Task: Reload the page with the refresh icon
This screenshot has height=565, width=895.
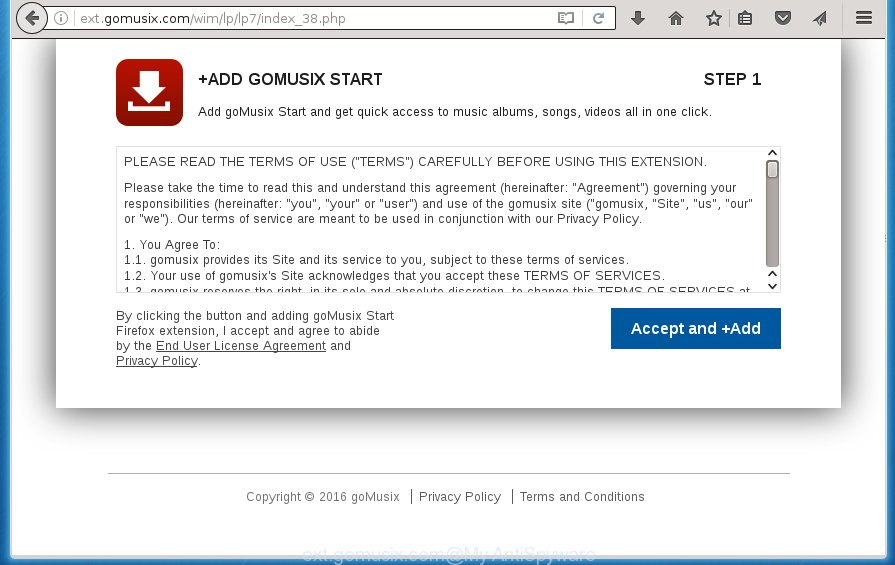Action: pyautogui.click(x=598, y=18)
